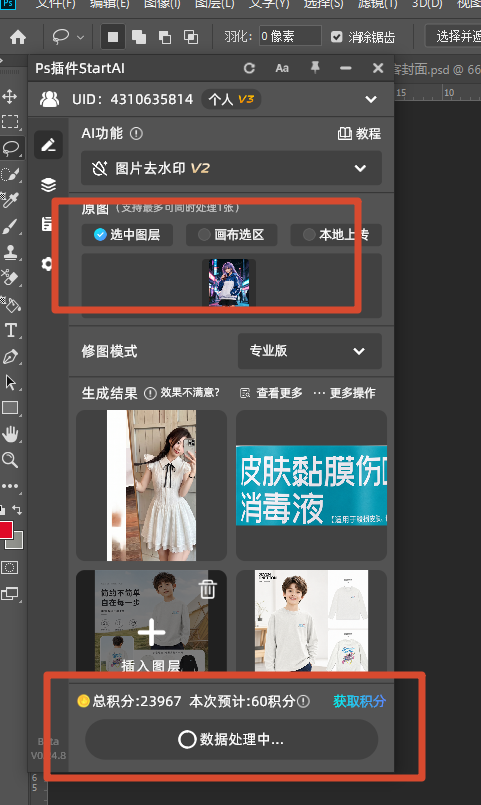The height and width of the screenshot is (805, 481).
Task: Select the Brush tool
Action: coord(10,226)
